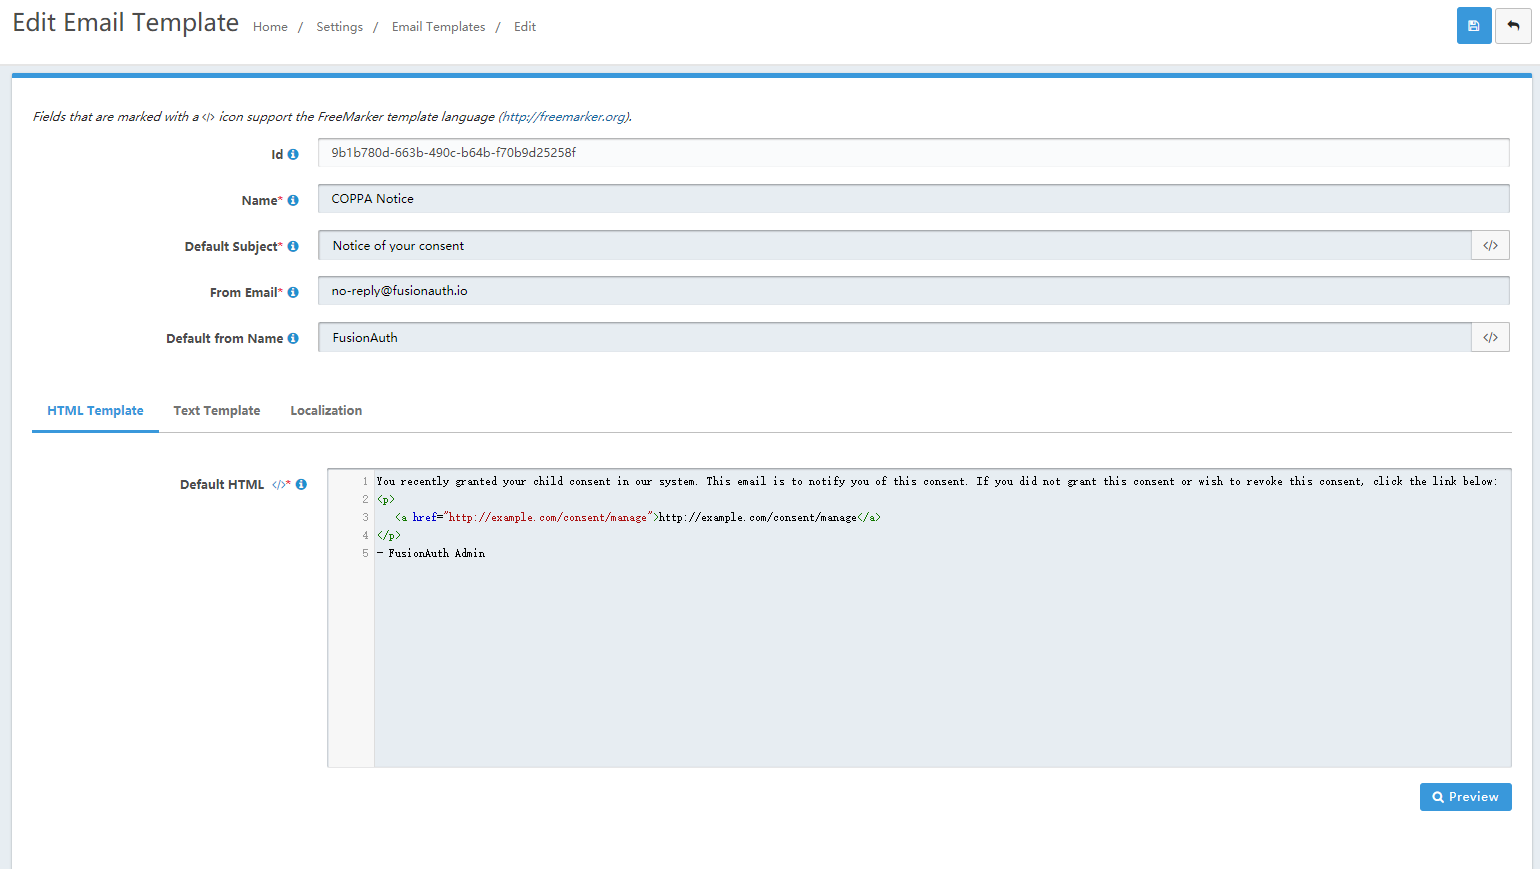Select the HTML Template tab
1540x869 pixels.
pyautogui.click(x=95, y=410)
